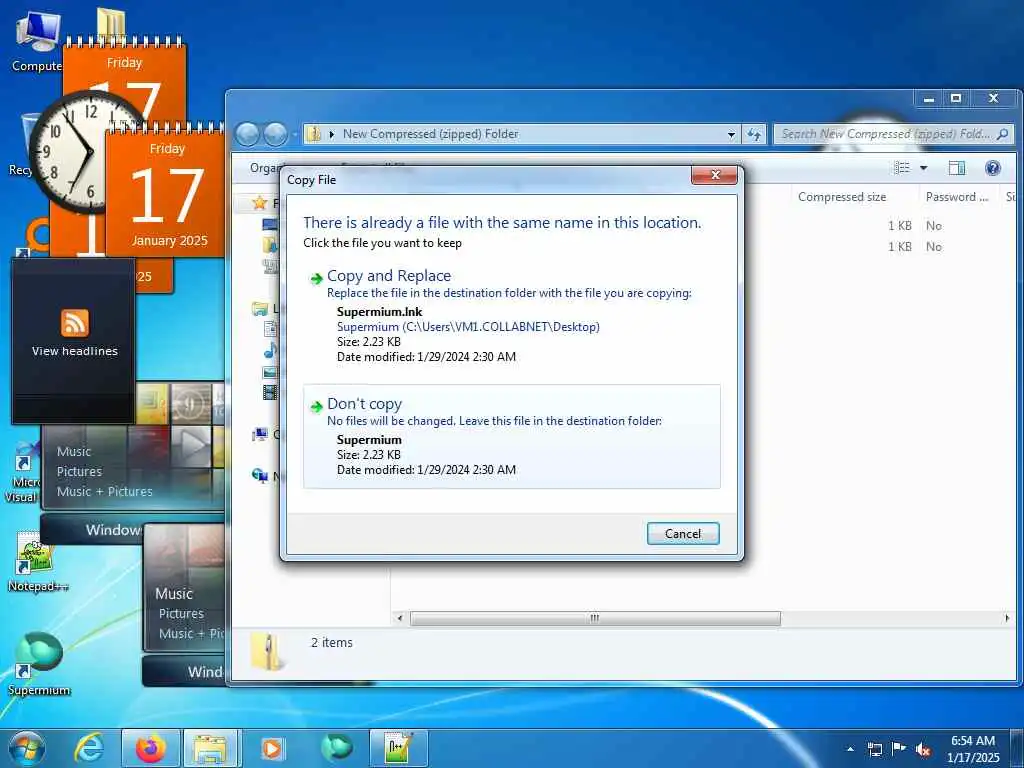The image size is (1024, 768).
Task: Open the Action Center flag icon
Action: (x=899, y=749)
